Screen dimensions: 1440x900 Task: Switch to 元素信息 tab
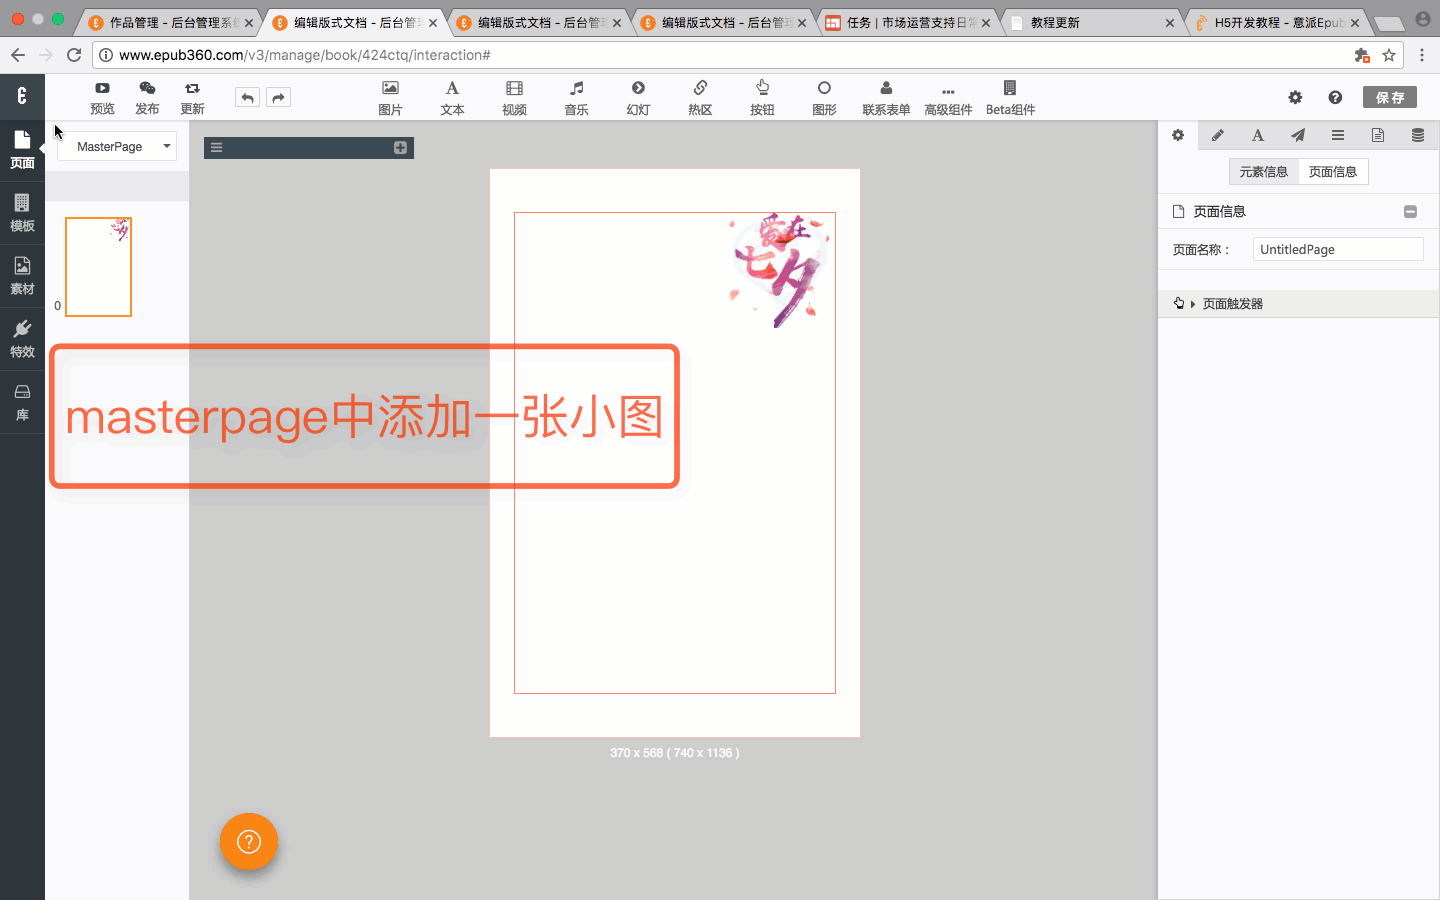click(1263, 172)
